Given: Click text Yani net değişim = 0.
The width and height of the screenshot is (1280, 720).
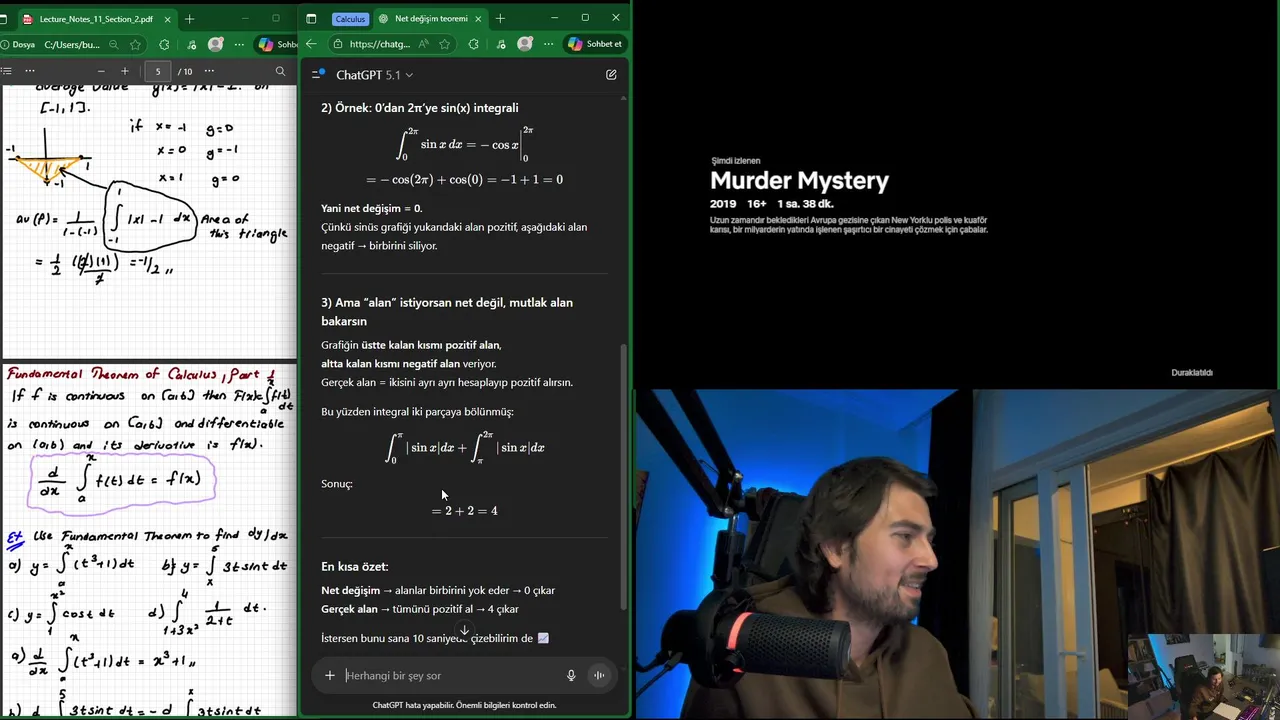Looking at the screenshot, I should pos(371,208).
